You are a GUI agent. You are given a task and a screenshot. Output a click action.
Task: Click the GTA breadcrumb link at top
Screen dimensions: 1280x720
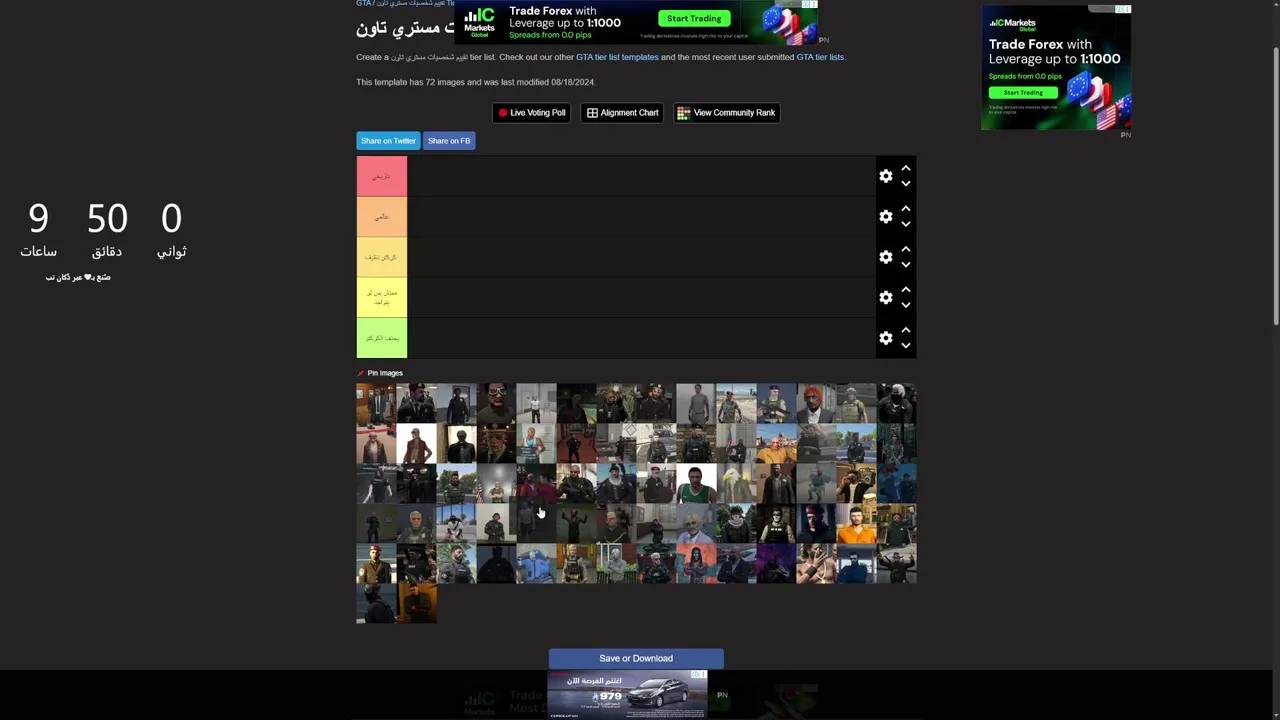click(363, 4)
